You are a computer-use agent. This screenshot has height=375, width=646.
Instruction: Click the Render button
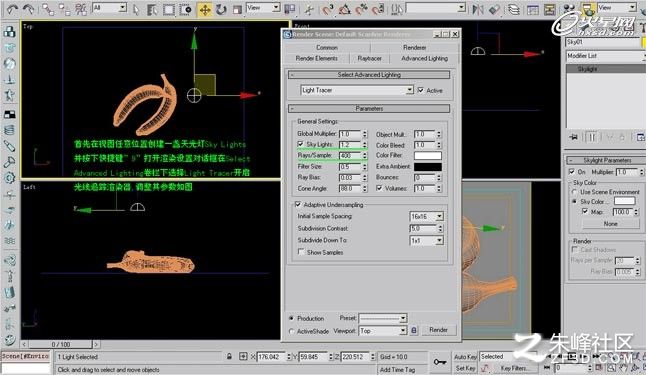click(x=438, y=330)
